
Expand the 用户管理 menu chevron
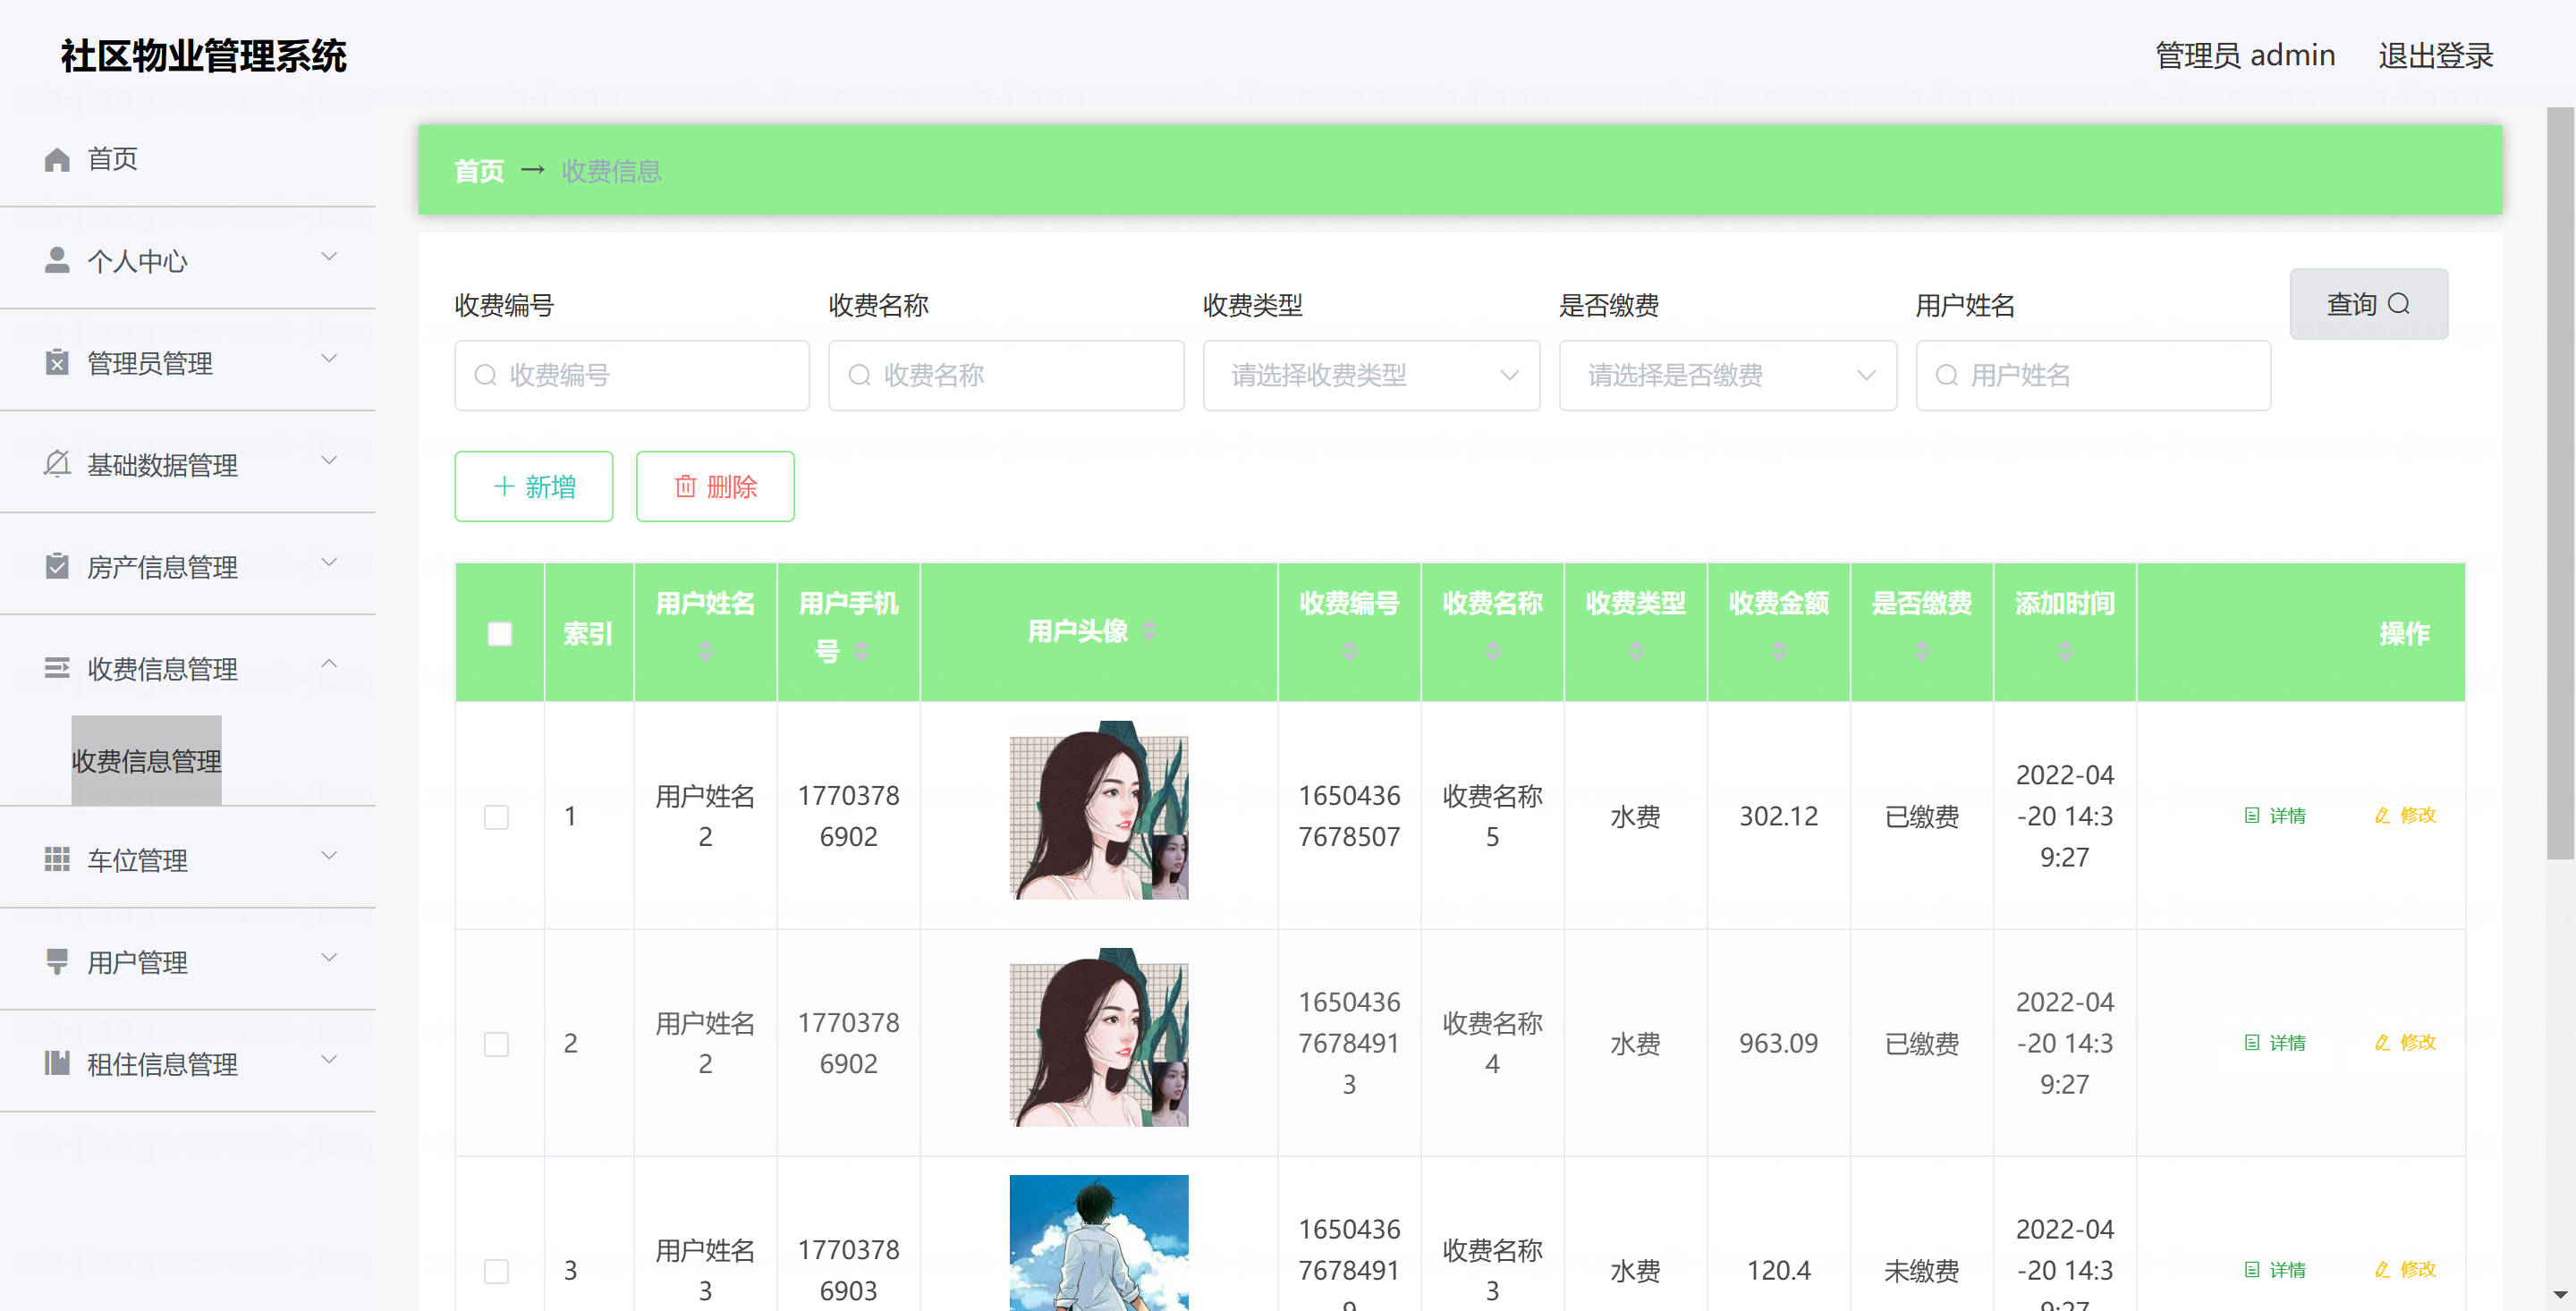point(329,958)
